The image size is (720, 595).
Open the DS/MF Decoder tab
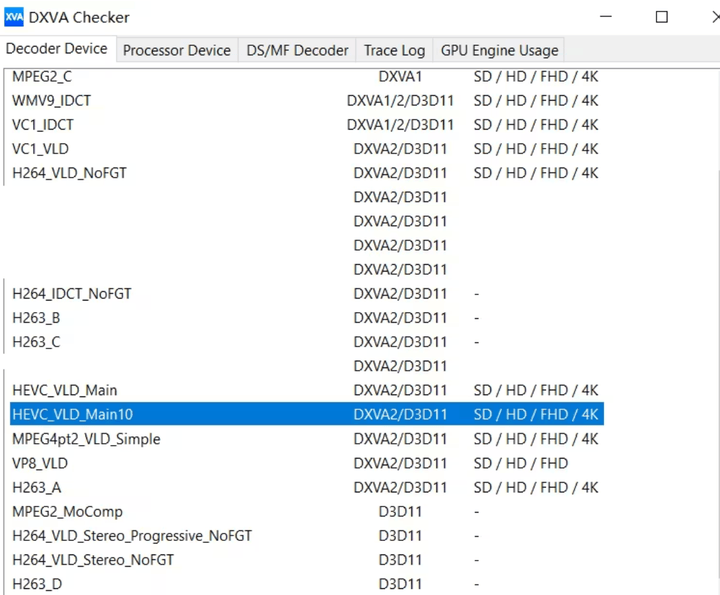pyautogui.click(x=297, y=50)
